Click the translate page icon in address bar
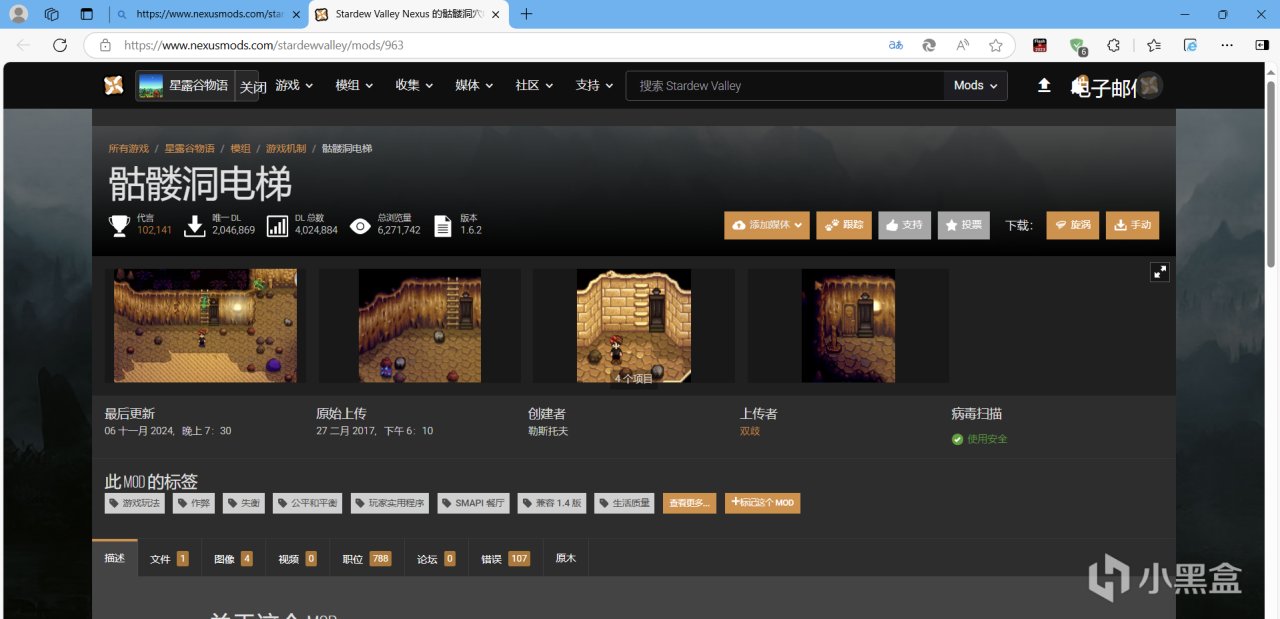The width and height of the screenshot is (1280, 619). click(x=896, y=45)
